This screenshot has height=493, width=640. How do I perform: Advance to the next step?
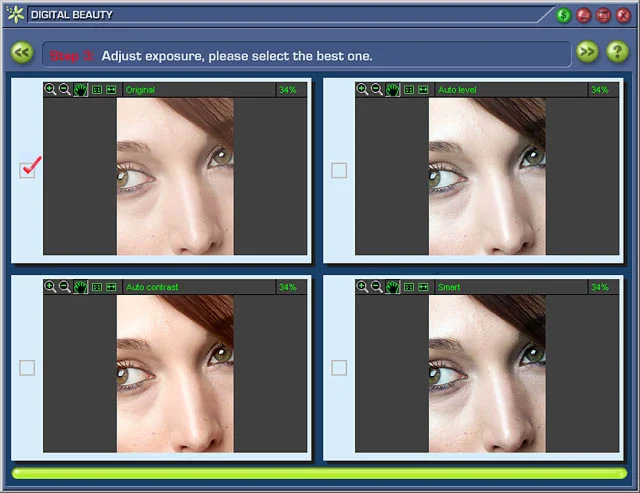587,52
